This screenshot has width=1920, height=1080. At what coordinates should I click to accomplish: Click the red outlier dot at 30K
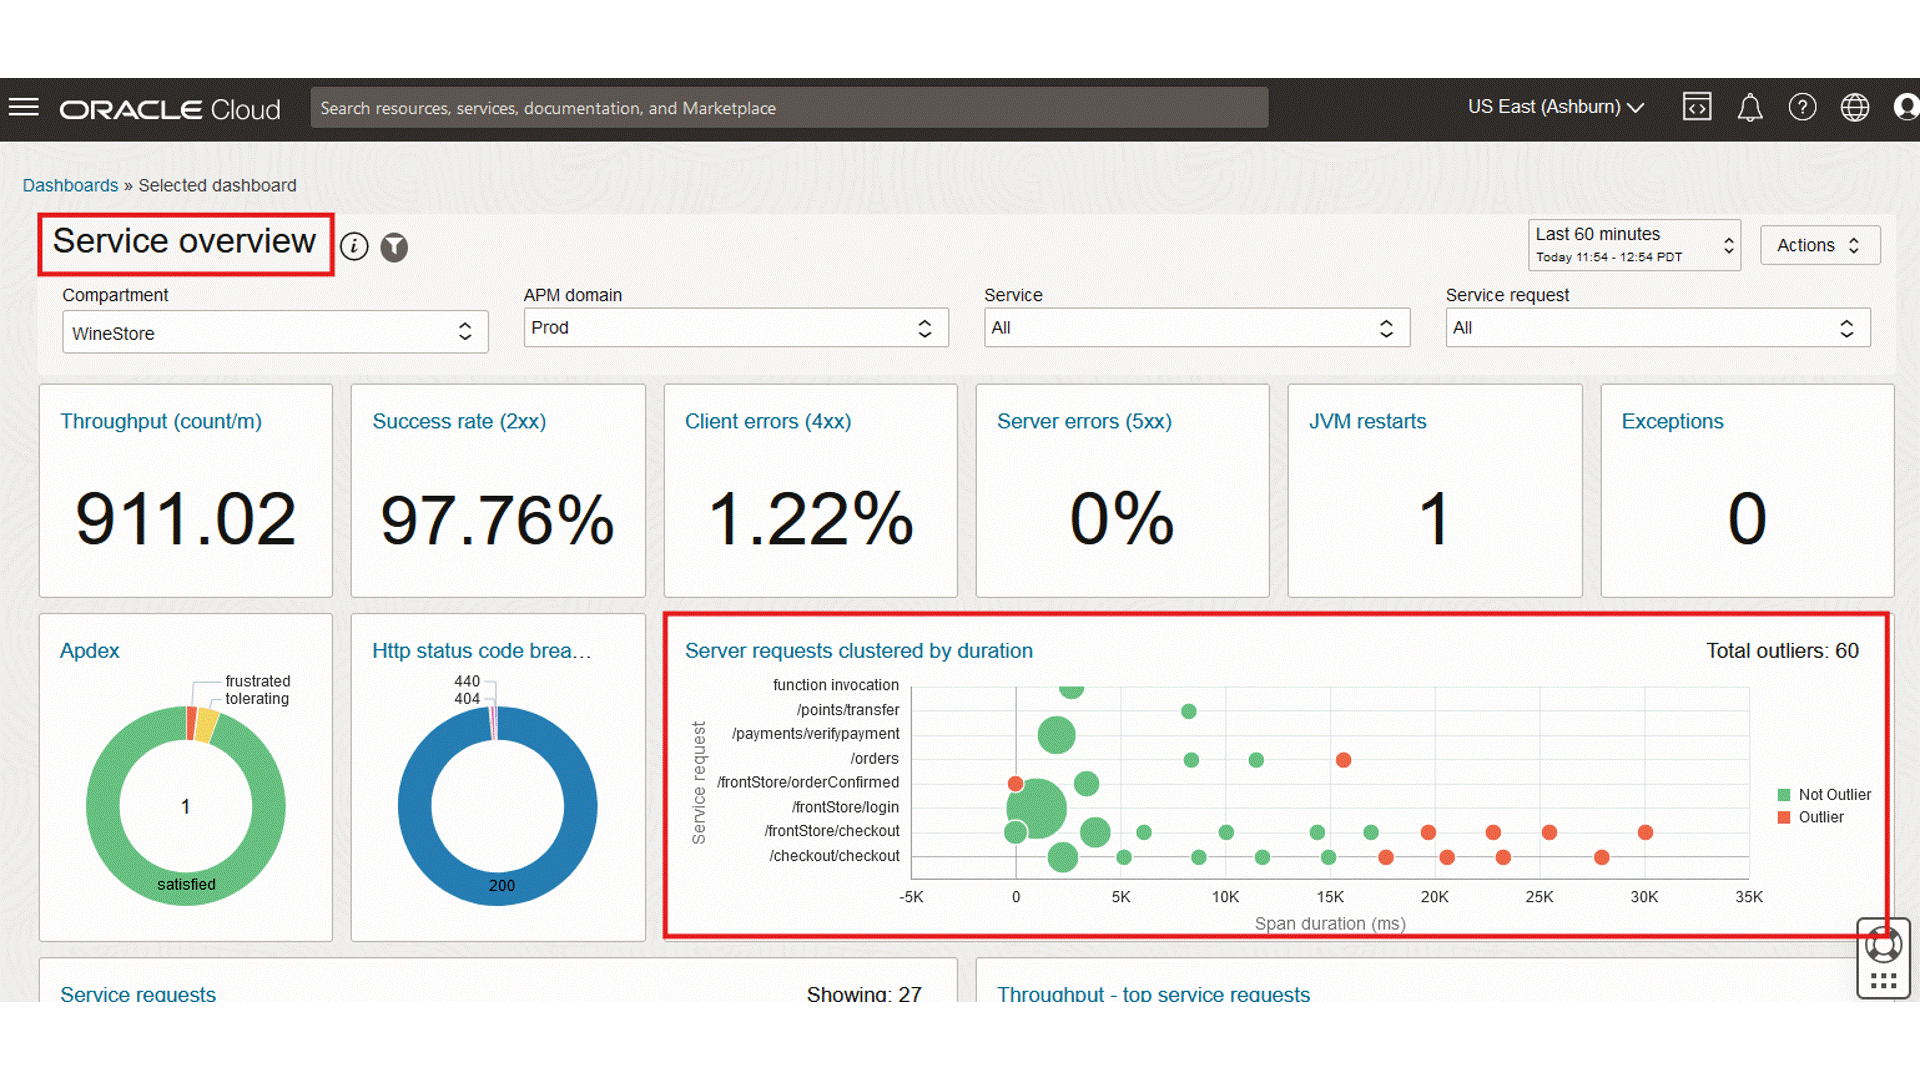tap(1645, 832)
